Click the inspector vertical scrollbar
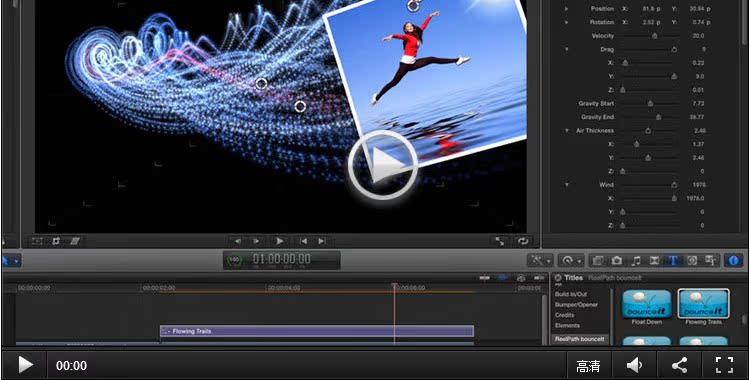Viewport: 751px width, 380px height. pyautogui.click(x=745, y=24)
